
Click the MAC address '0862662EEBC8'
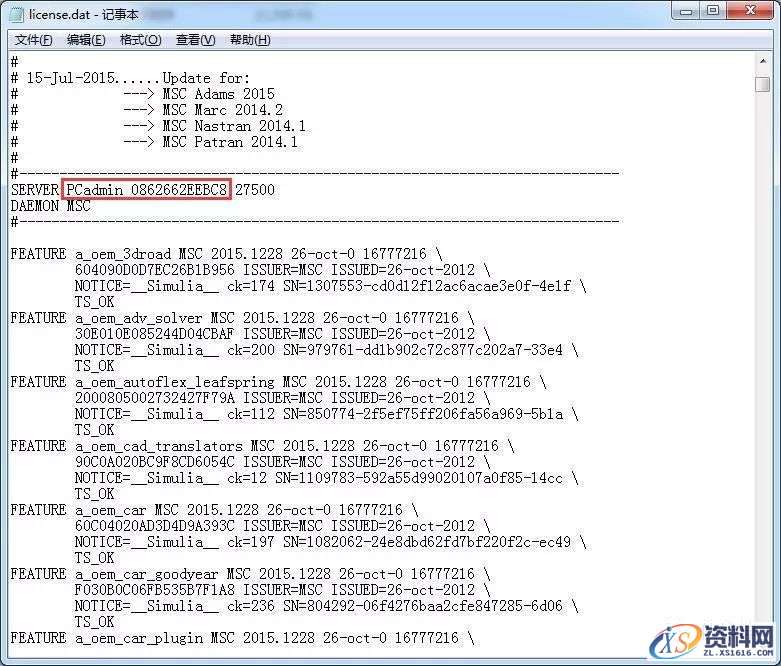[x=179, y=190]
